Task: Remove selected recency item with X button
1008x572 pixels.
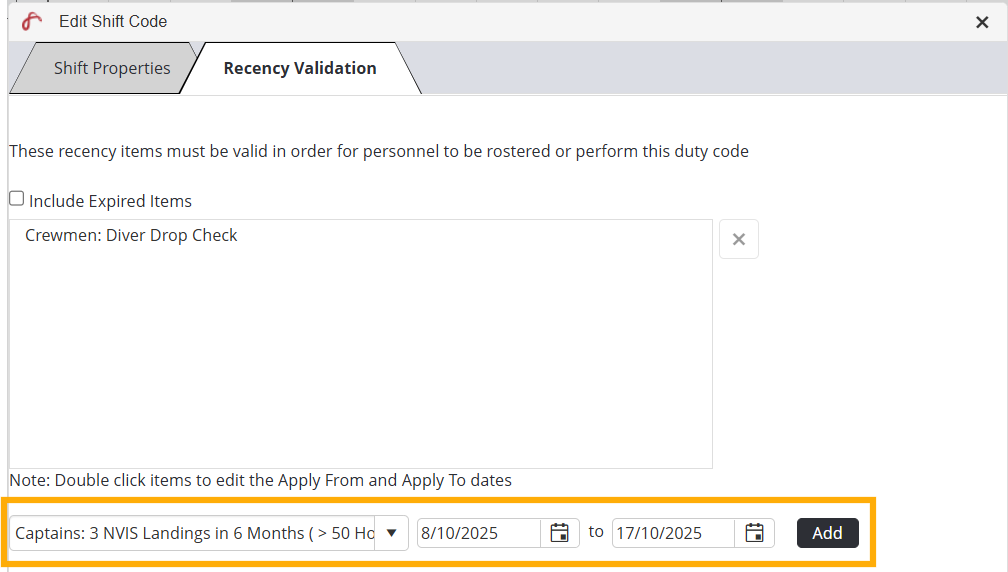Action: pos(739,239)
